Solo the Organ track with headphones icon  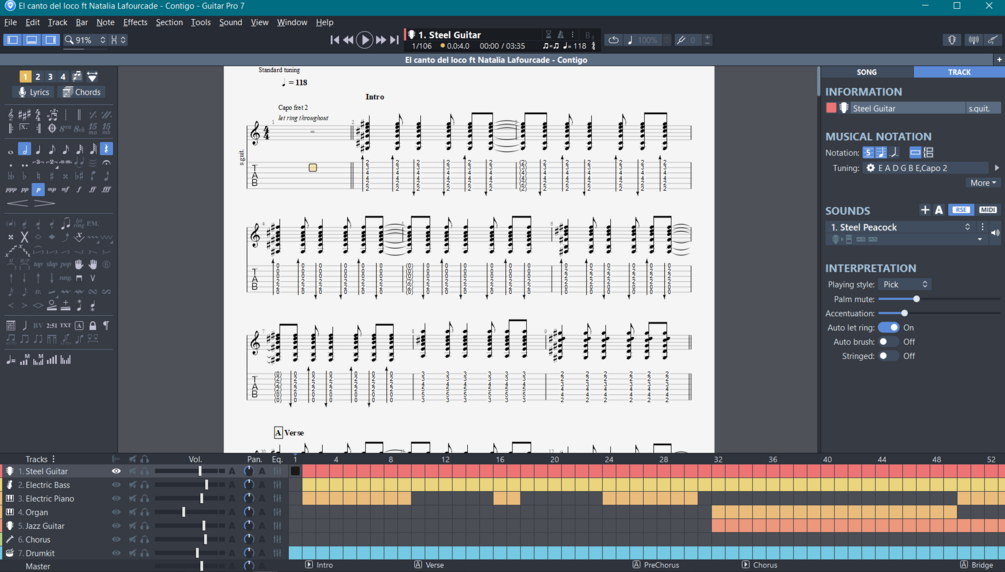(x=145, y=512)
